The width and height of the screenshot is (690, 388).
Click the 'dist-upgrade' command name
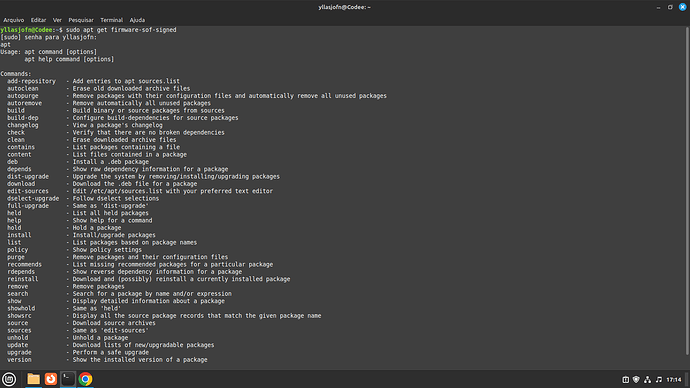click(28, 176)
